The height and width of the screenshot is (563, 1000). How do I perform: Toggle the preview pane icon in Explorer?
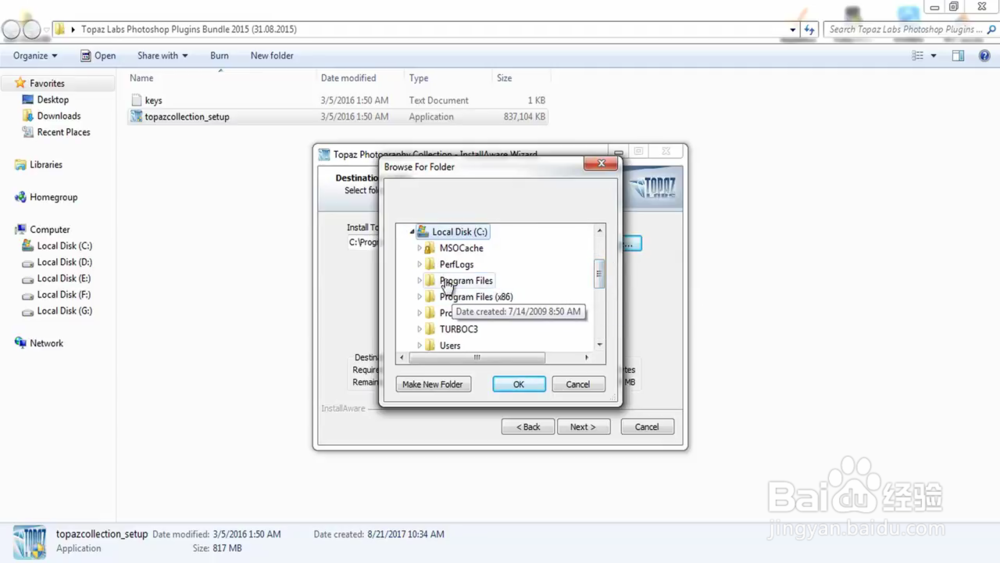click(x=958, y=55)
